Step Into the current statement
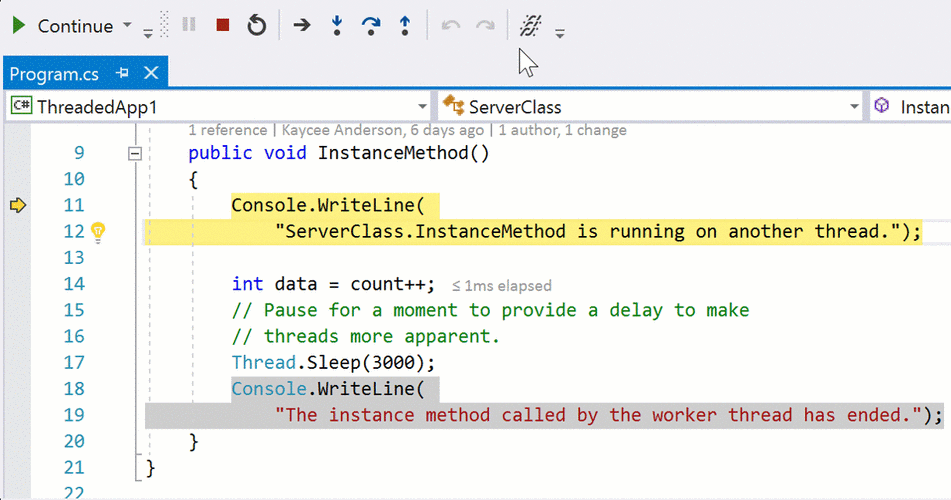 (x=337, y=25)
